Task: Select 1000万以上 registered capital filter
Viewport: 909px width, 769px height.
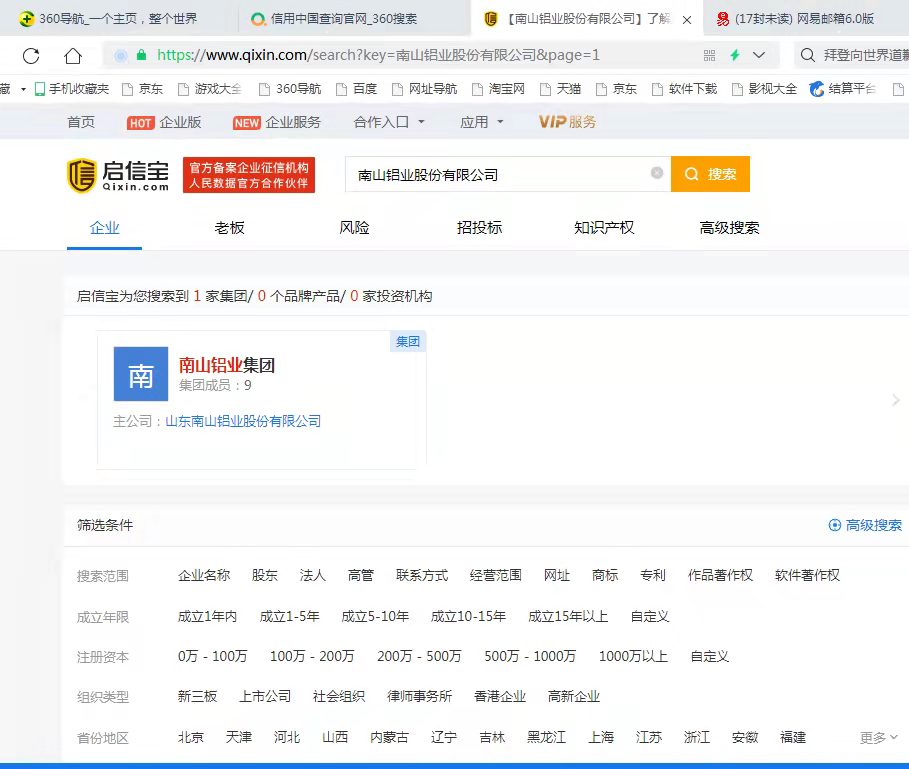Action: tap(633, 657)
